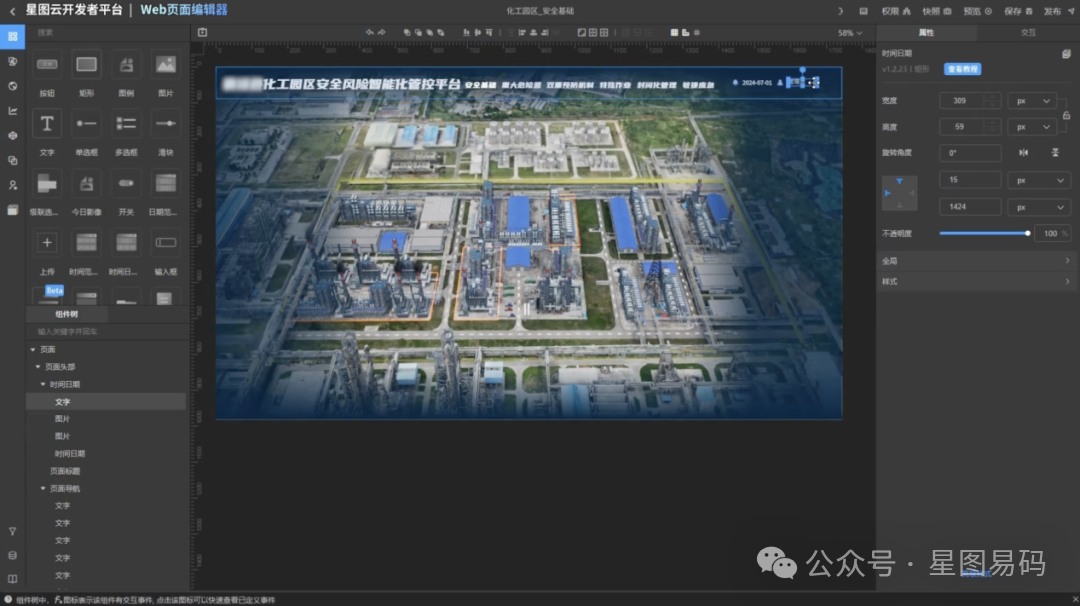The height and width of the screenshot is (606, 1080).
Task: Select the 组件树 tab
Action: click(x=67, y=314)
